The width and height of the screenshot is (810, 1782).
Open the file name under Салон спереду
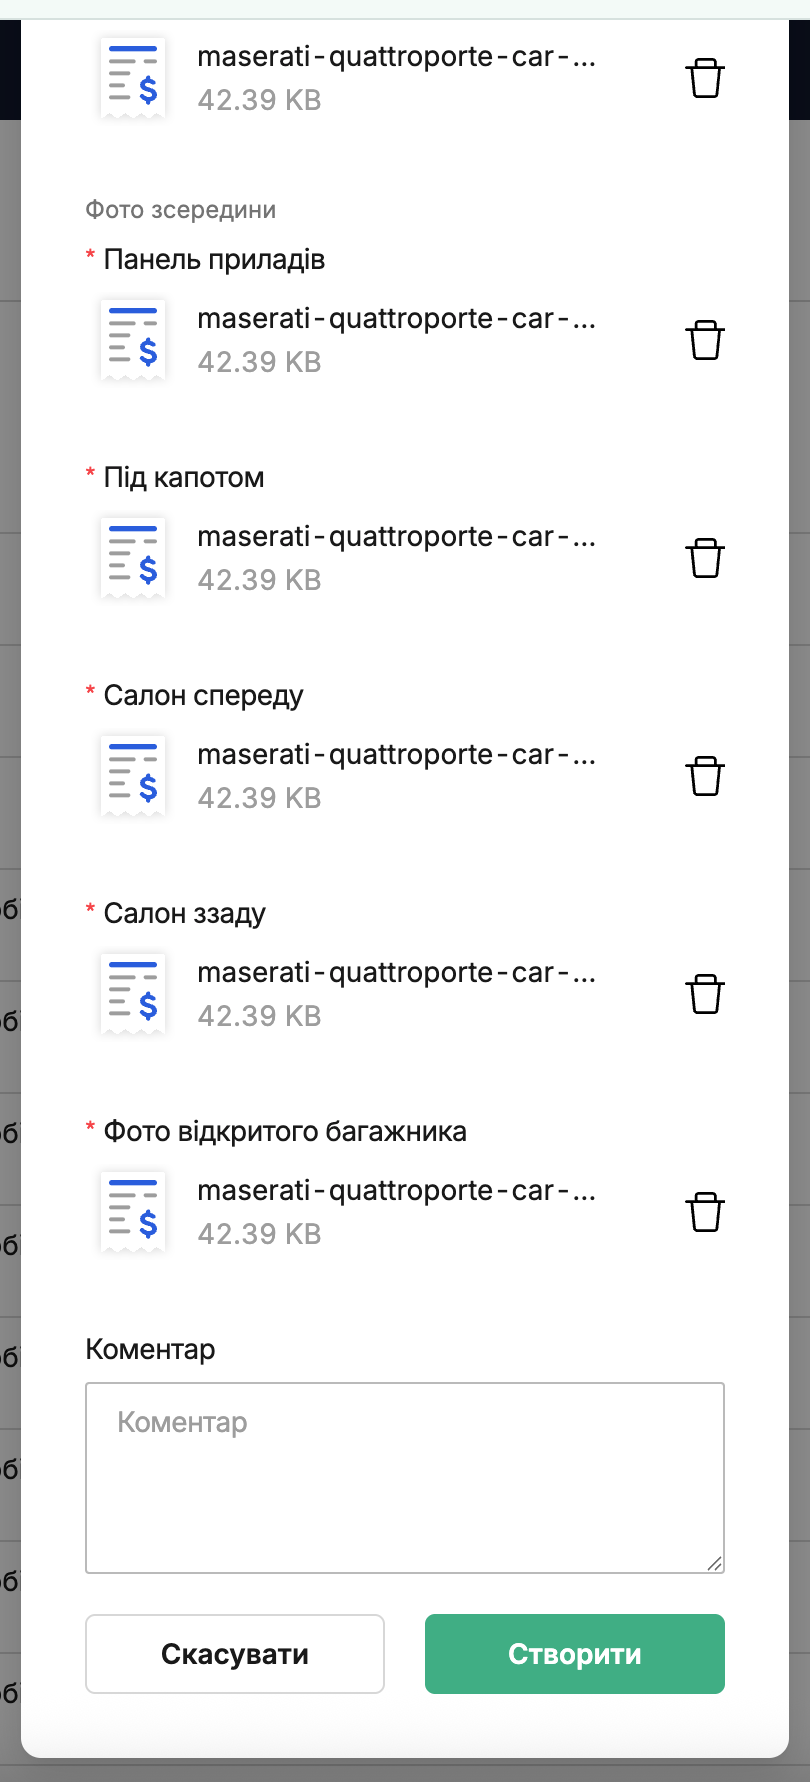click(x=396, y=755)
